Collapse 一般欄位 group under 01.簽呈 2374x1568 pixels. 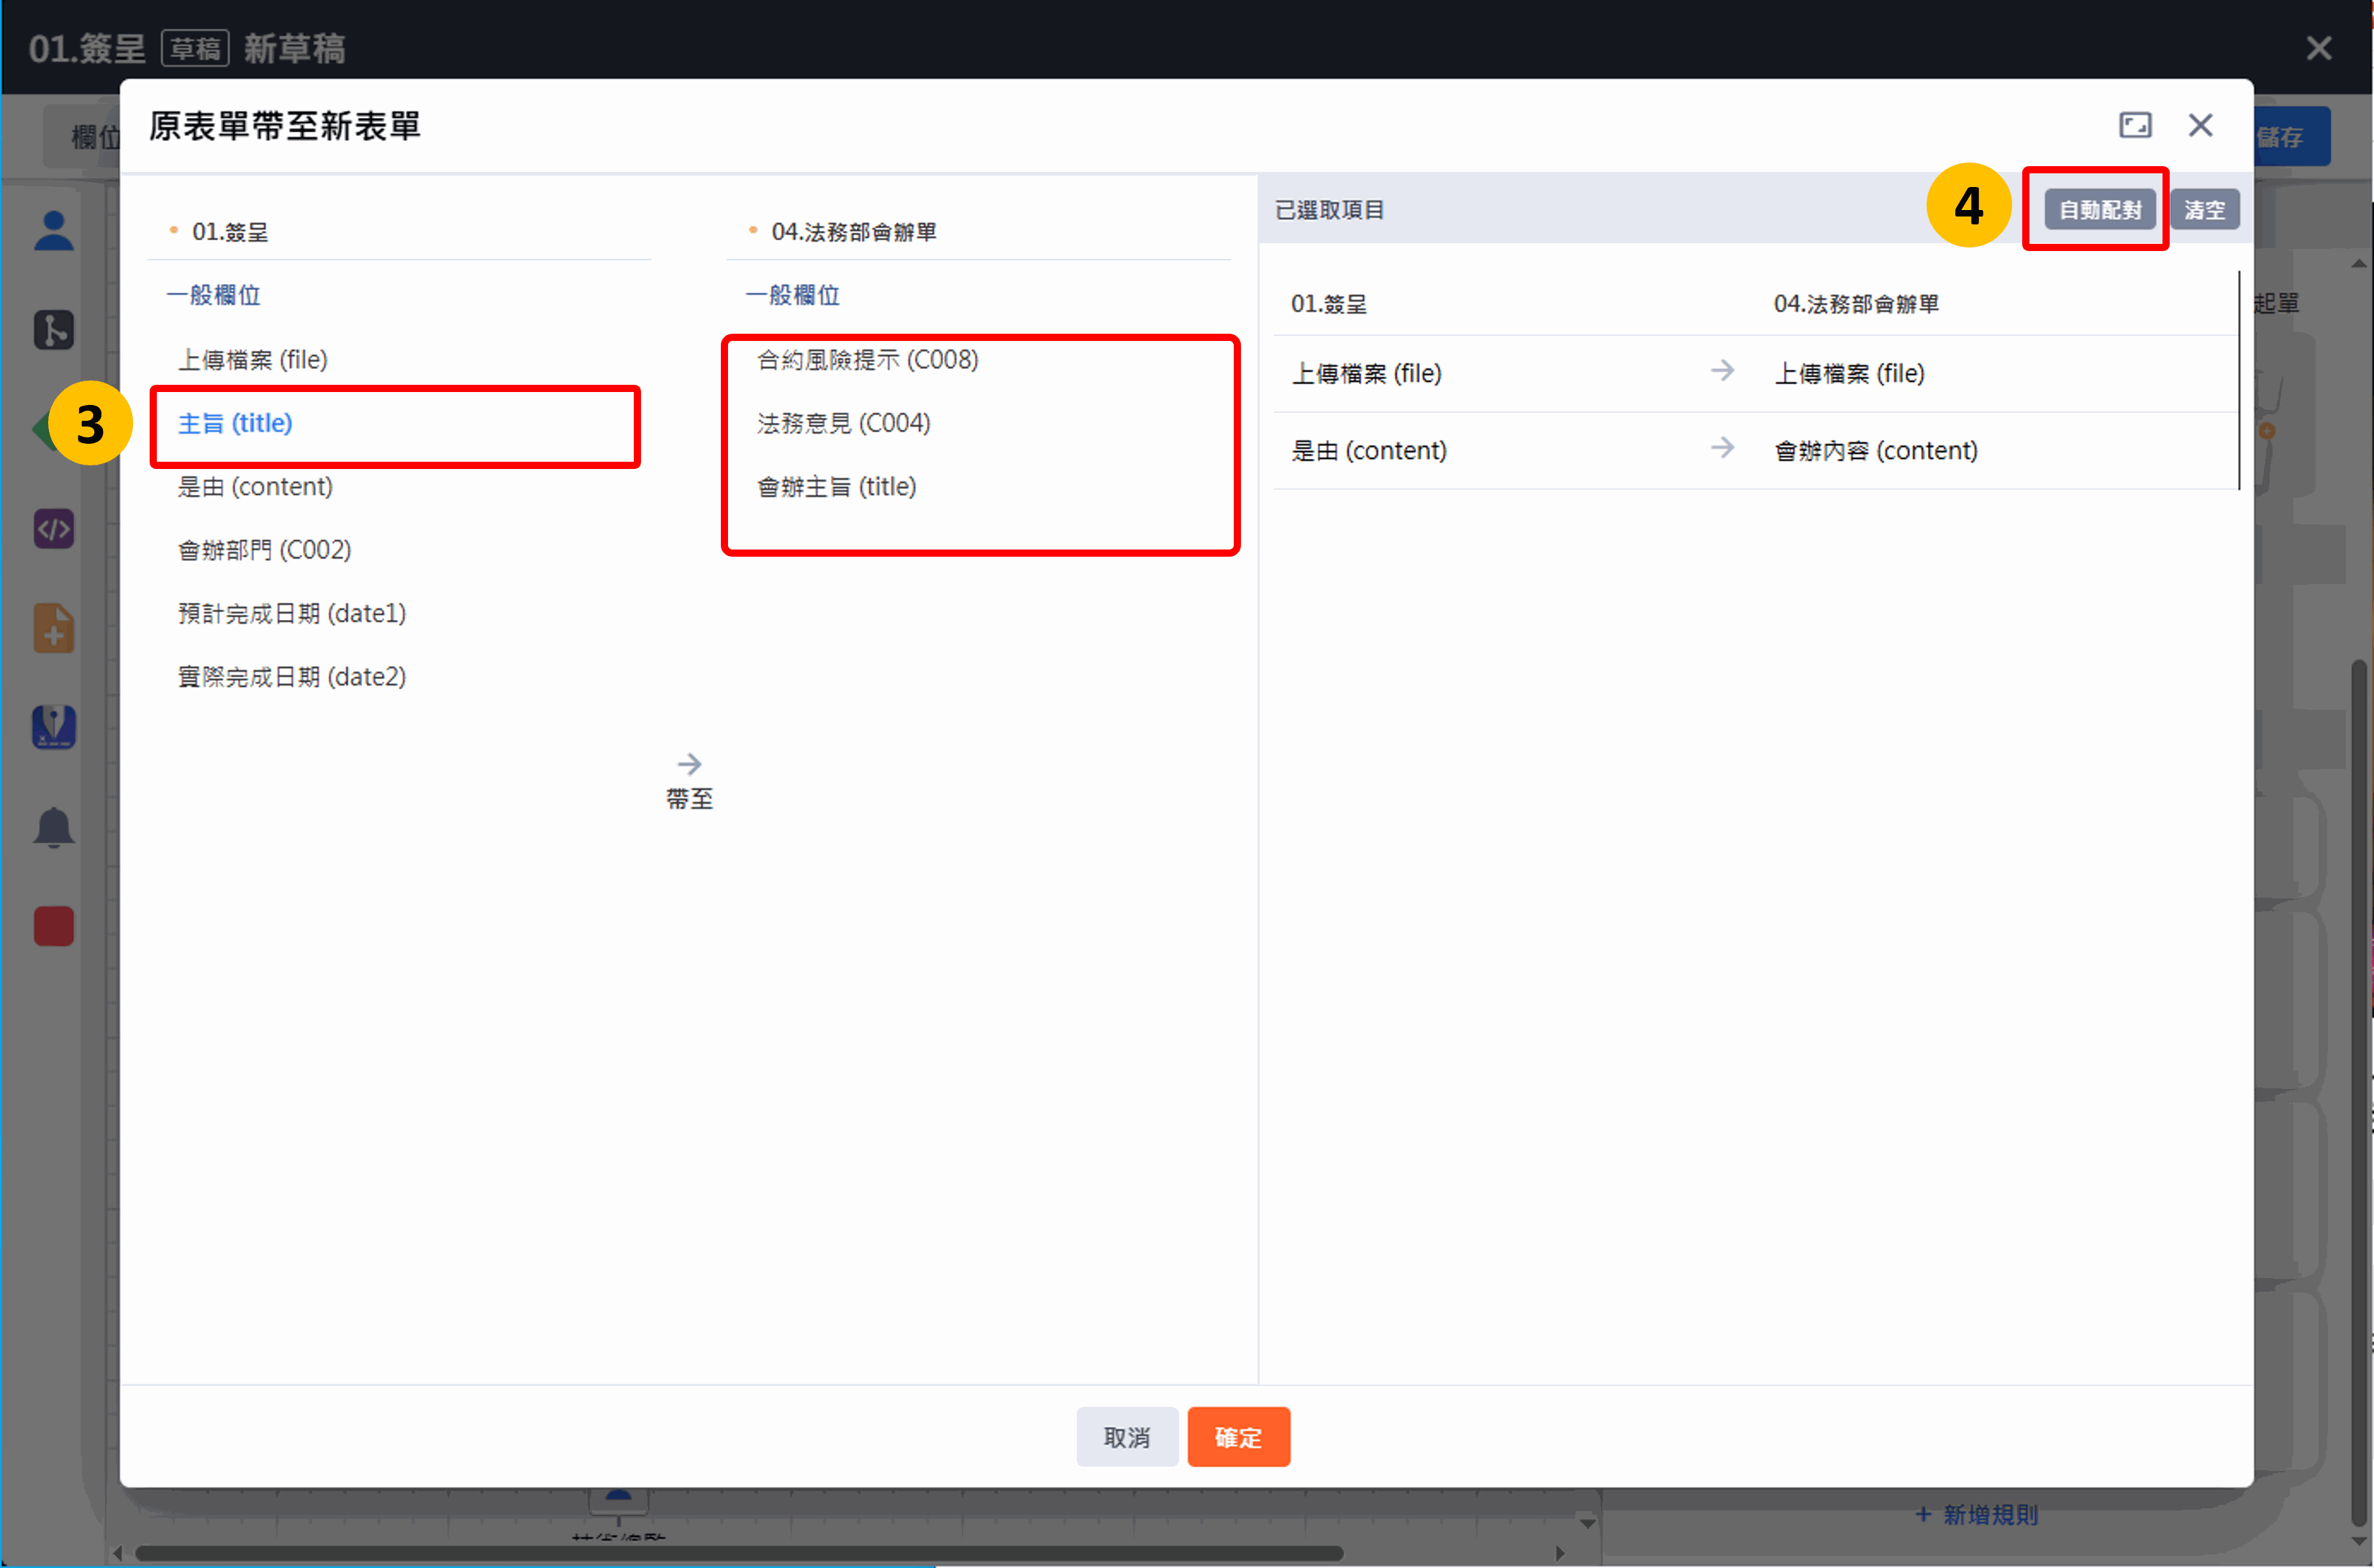(x=213, y=295)
